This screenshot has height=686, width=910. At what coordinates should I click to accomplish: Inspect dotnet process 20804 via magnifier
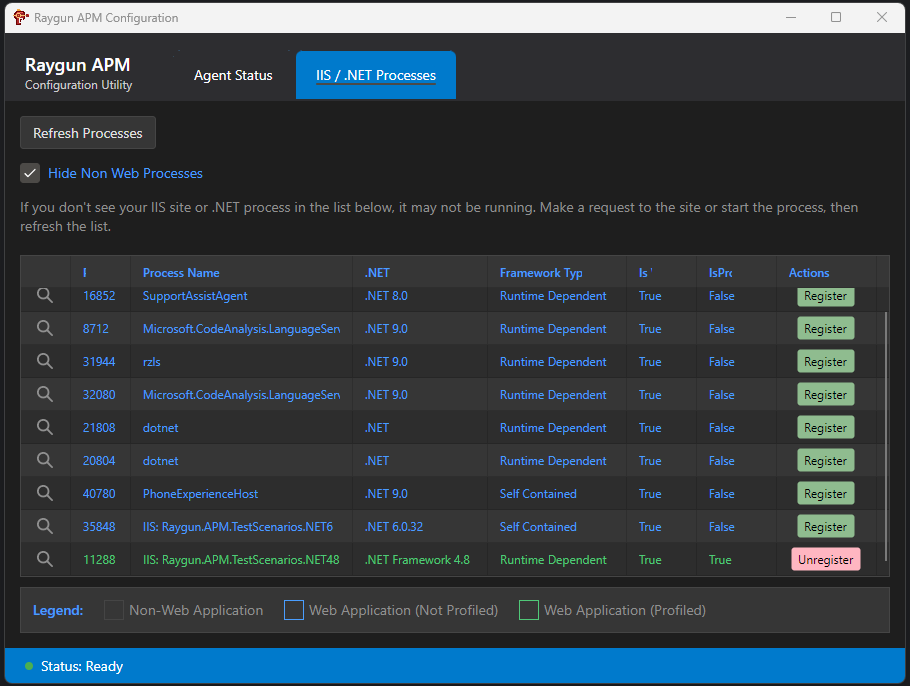45,461
